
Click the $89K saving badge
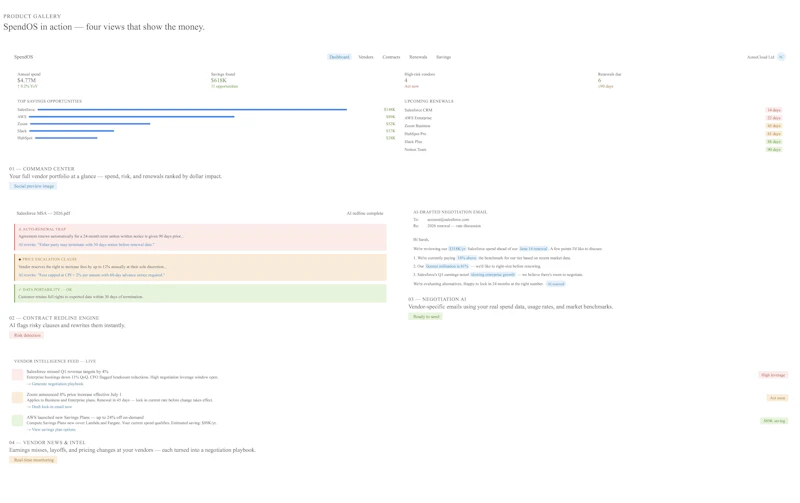coord(774,421)
